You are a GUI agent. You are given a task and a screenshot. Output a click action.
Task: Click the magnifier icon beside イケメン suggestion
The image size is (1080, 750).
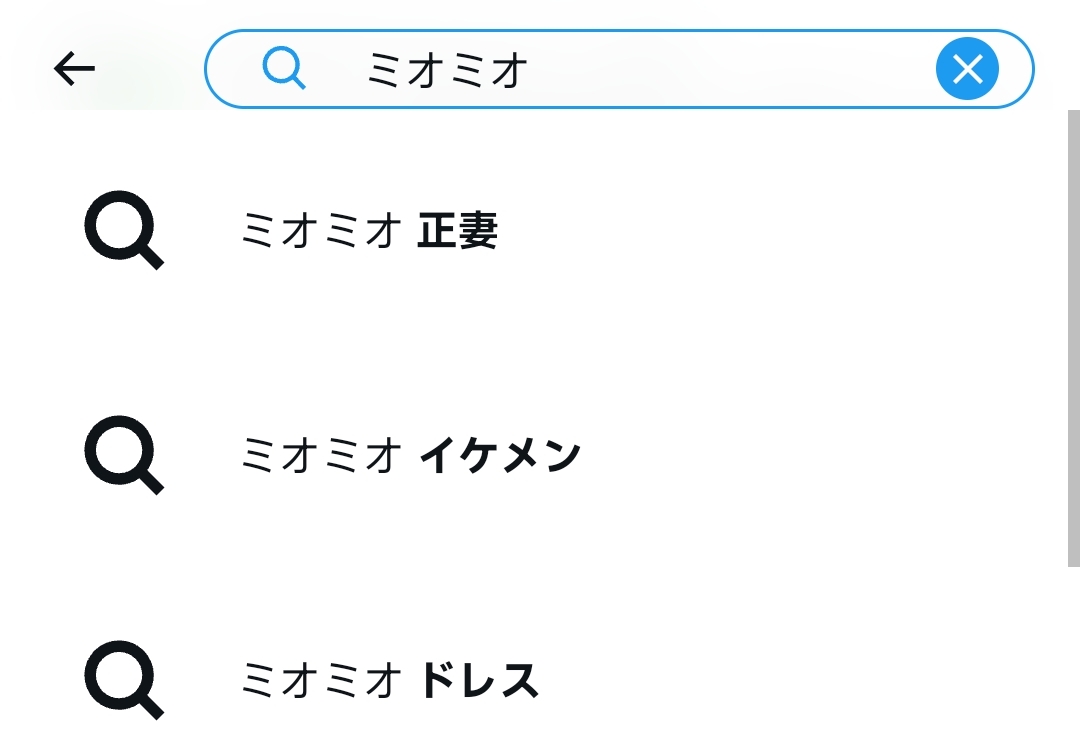(x=124, y=455)
